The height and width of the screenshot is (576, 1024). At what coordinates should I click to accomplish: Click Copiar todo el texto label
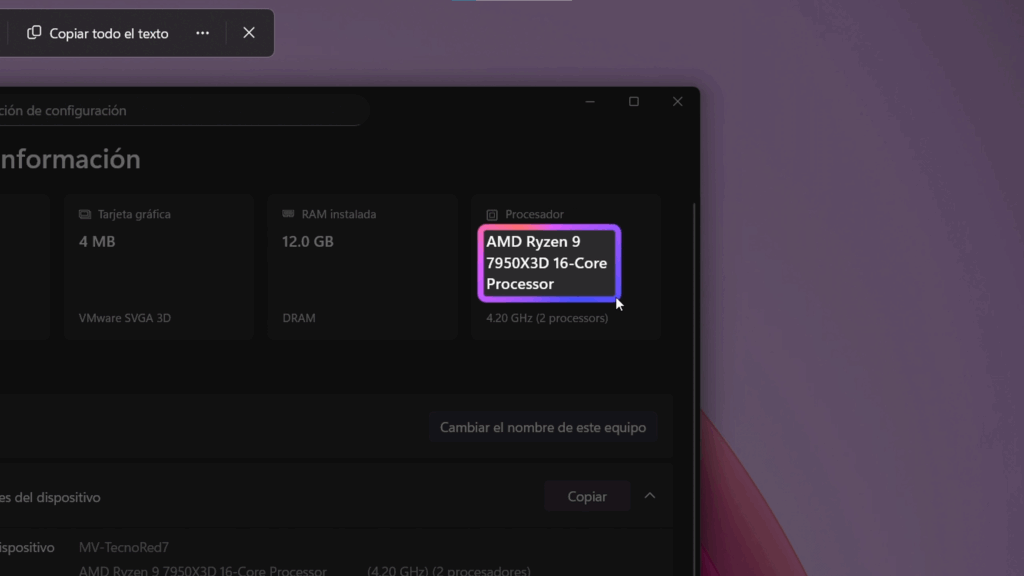click(x=109, y=33)
